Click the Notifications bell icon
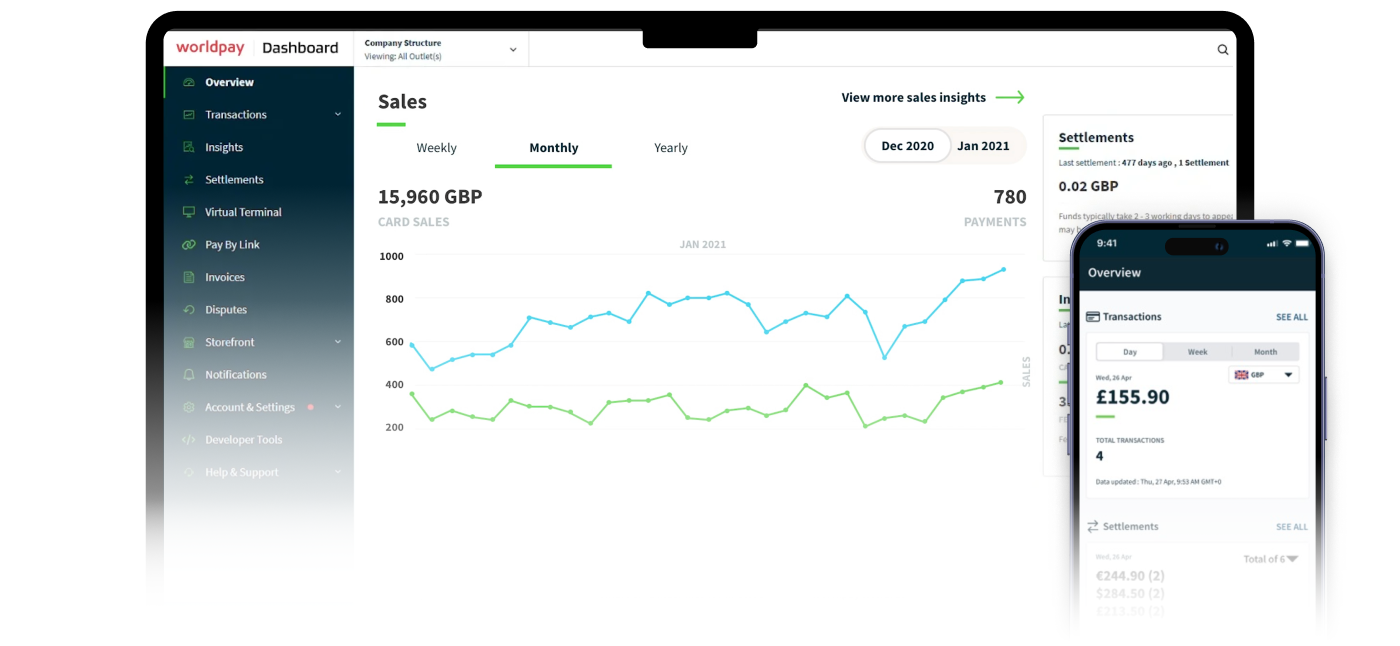 click(188, 375)
